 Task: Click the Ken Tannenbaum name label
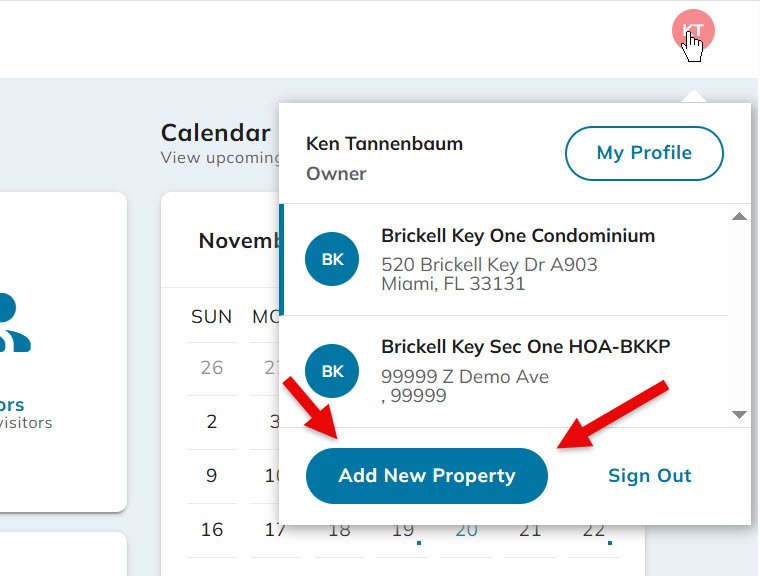click(384, 144)
